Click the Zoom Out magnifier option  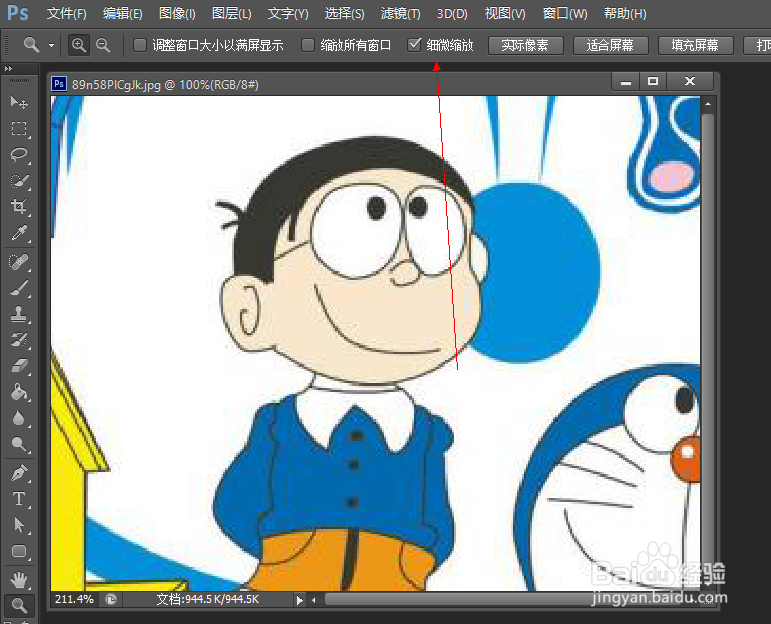103,45
